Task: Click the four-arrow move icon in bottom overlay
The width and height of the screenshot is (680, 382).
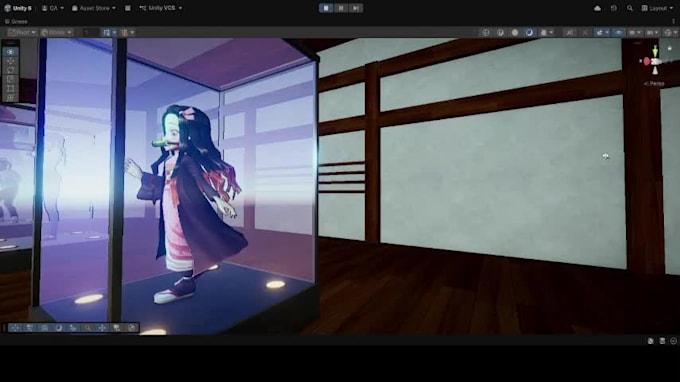Action: [102, 328]
